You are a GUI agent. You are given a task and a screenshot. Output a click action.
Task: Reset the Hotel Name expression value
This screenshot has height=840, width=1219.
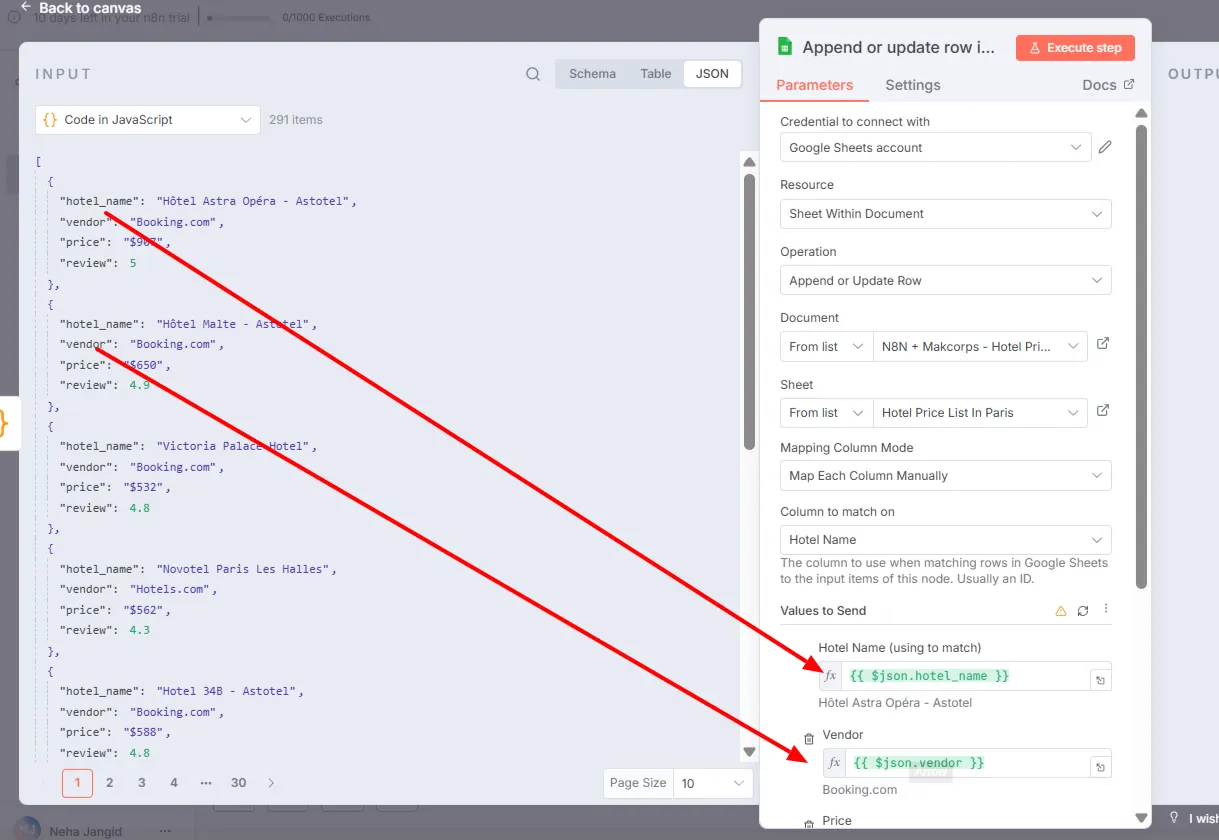pos(1100,680)
